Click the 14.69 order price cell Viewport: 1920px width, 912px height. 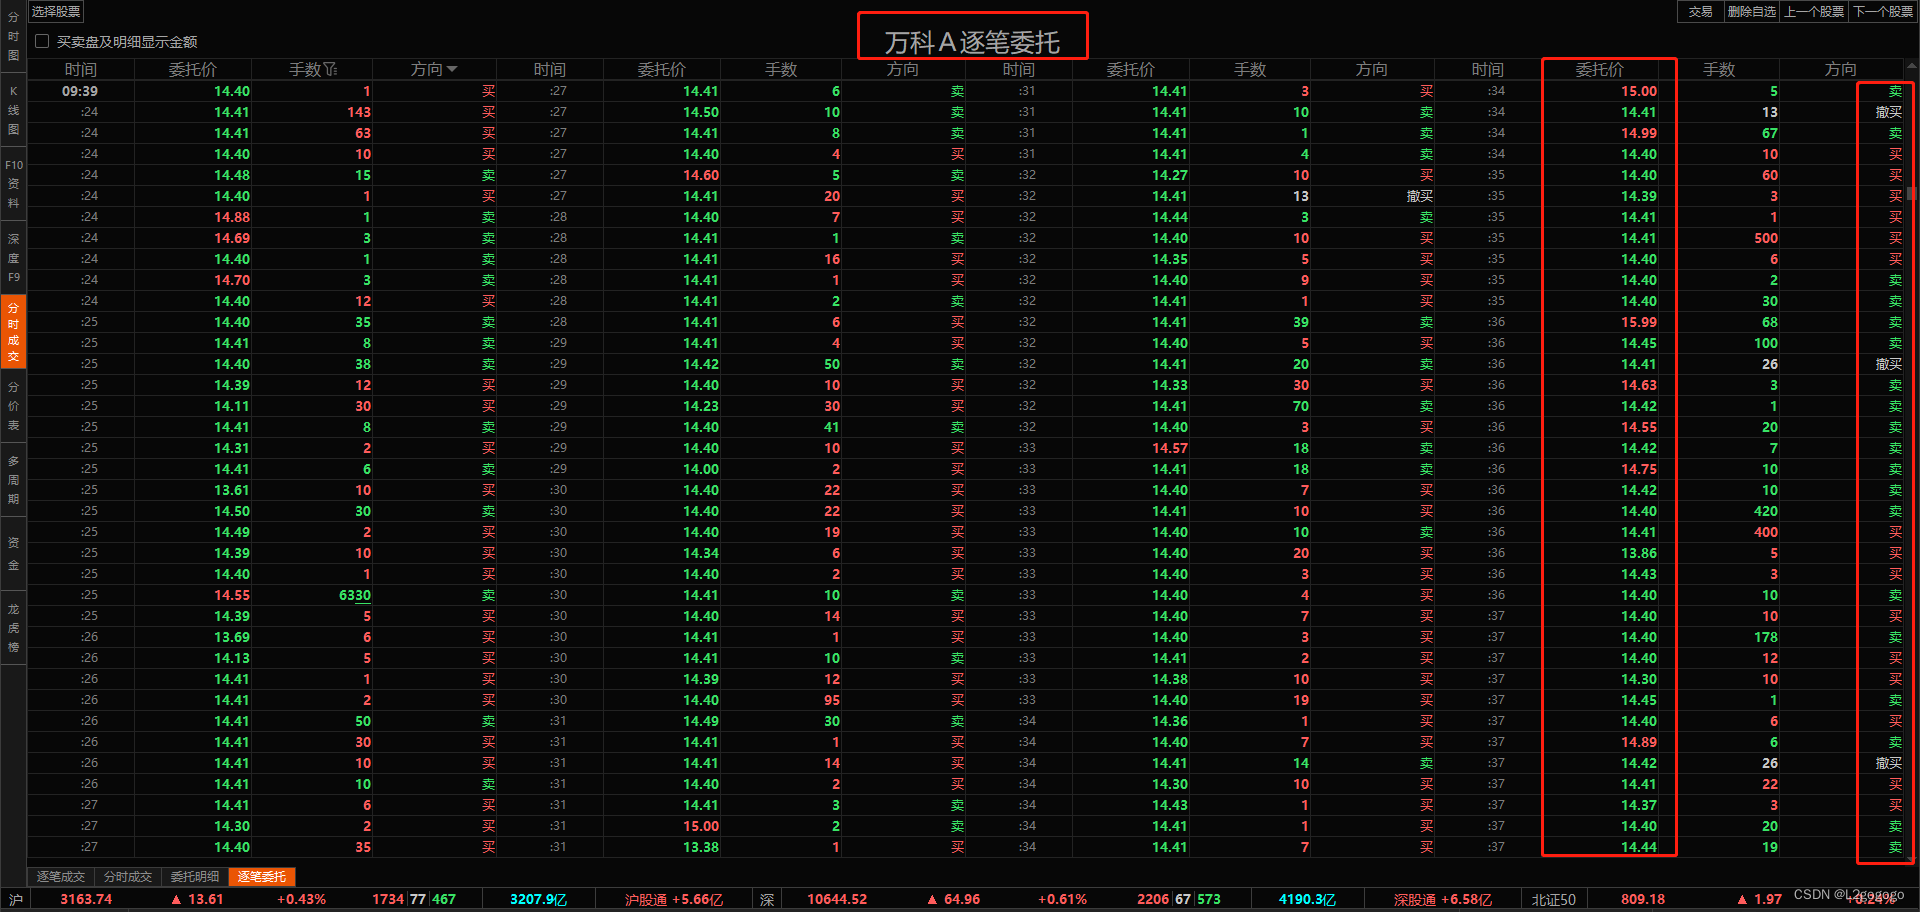232,238
